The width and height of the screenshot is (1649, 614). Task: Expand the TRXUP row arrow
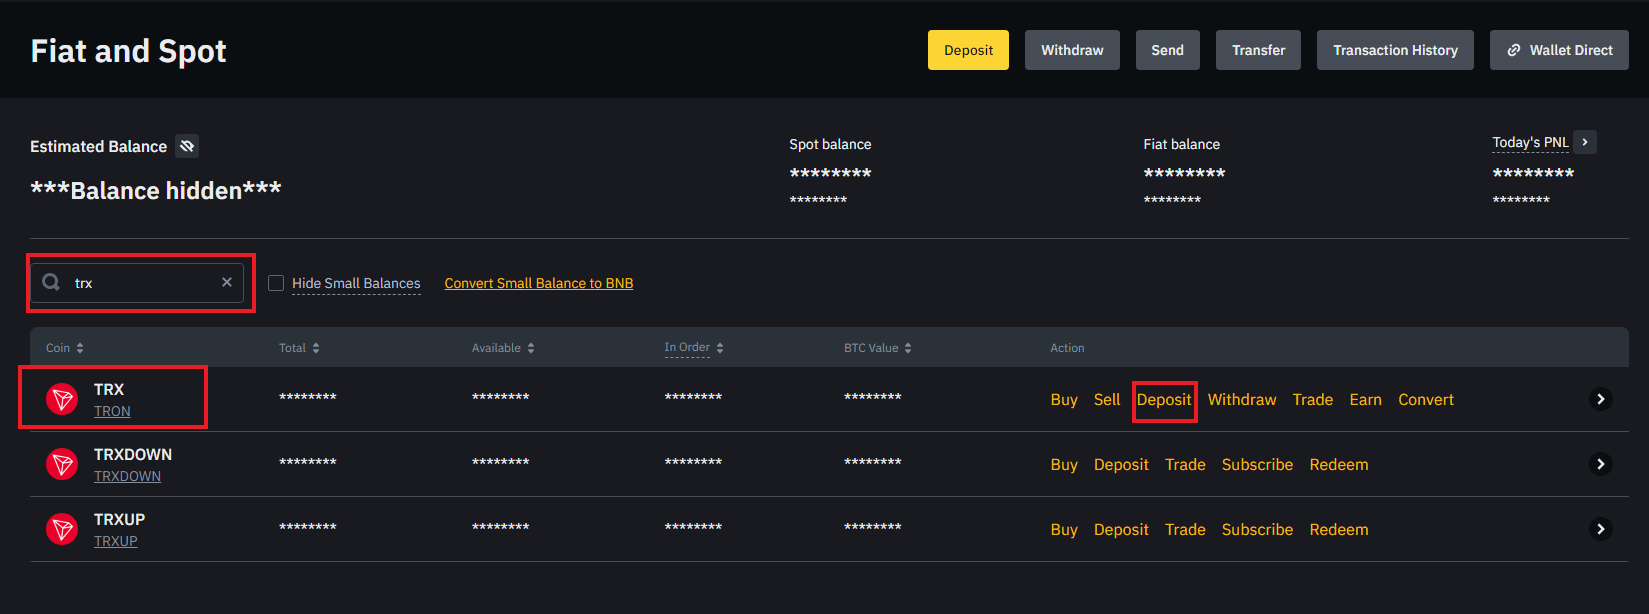coord(1600,529)
